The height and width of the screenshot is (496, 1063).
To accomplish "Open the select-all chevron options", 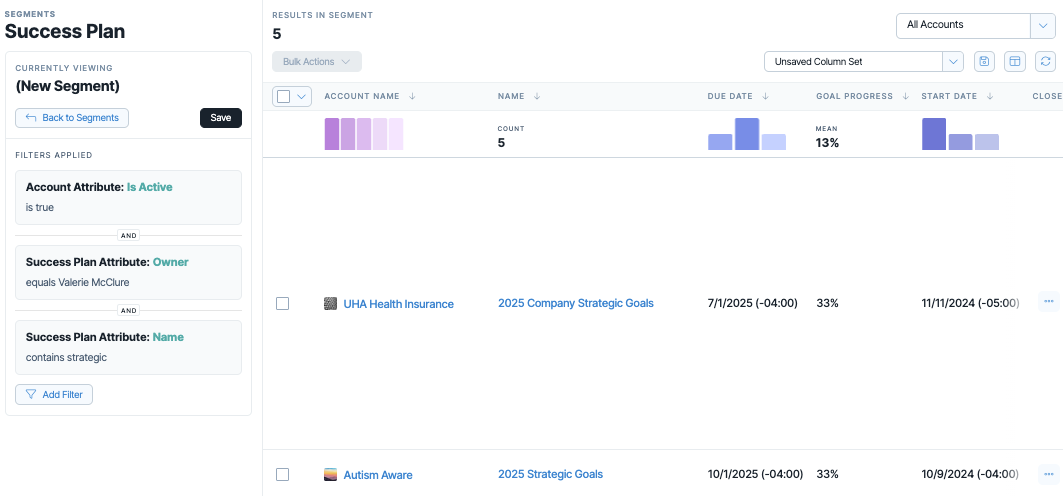I will tap(302, 96).
